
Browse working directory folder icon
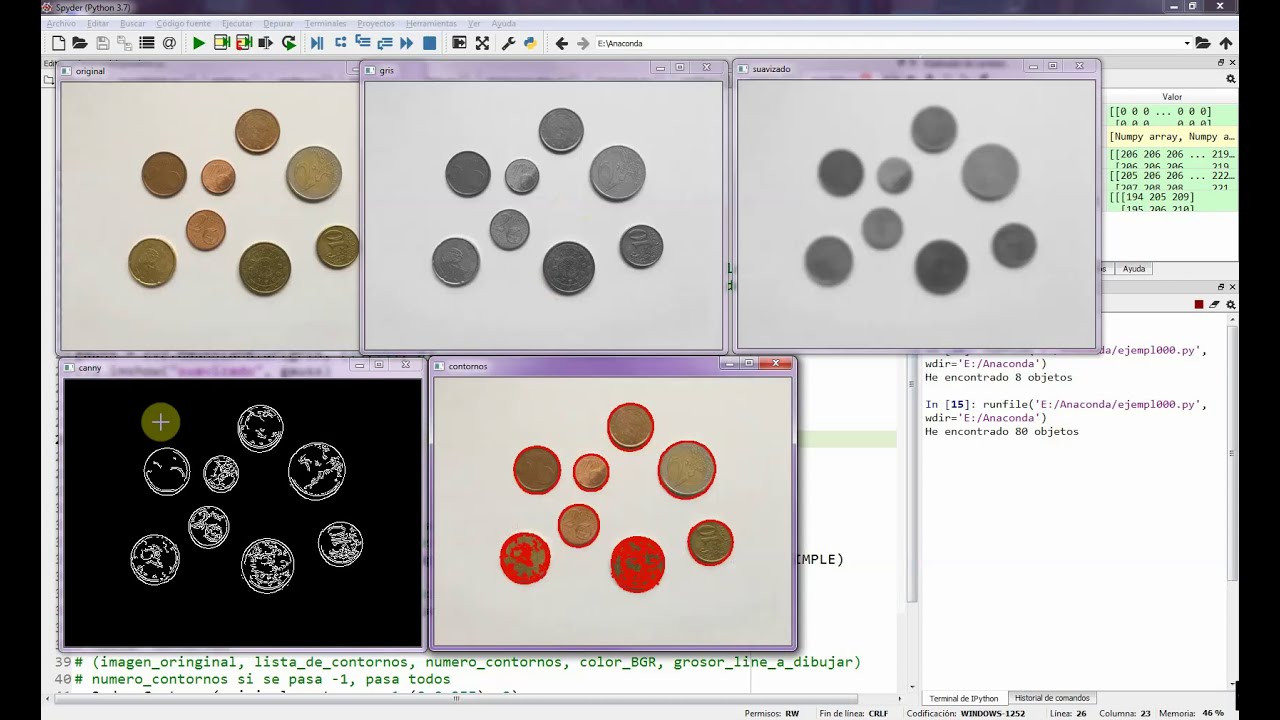[1203, 43]
